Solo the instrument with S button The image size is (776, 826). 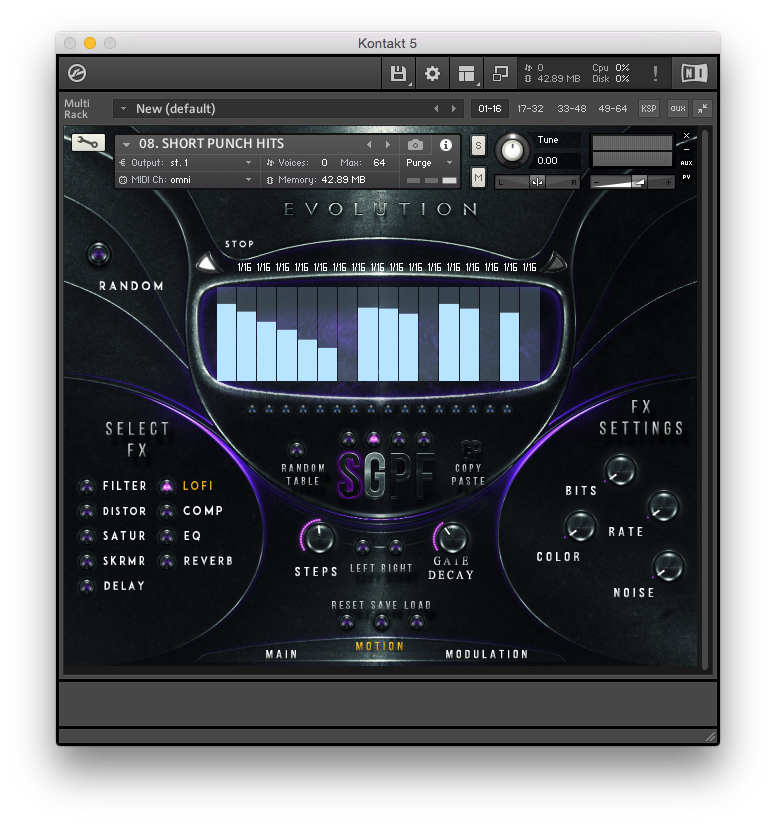478,145
